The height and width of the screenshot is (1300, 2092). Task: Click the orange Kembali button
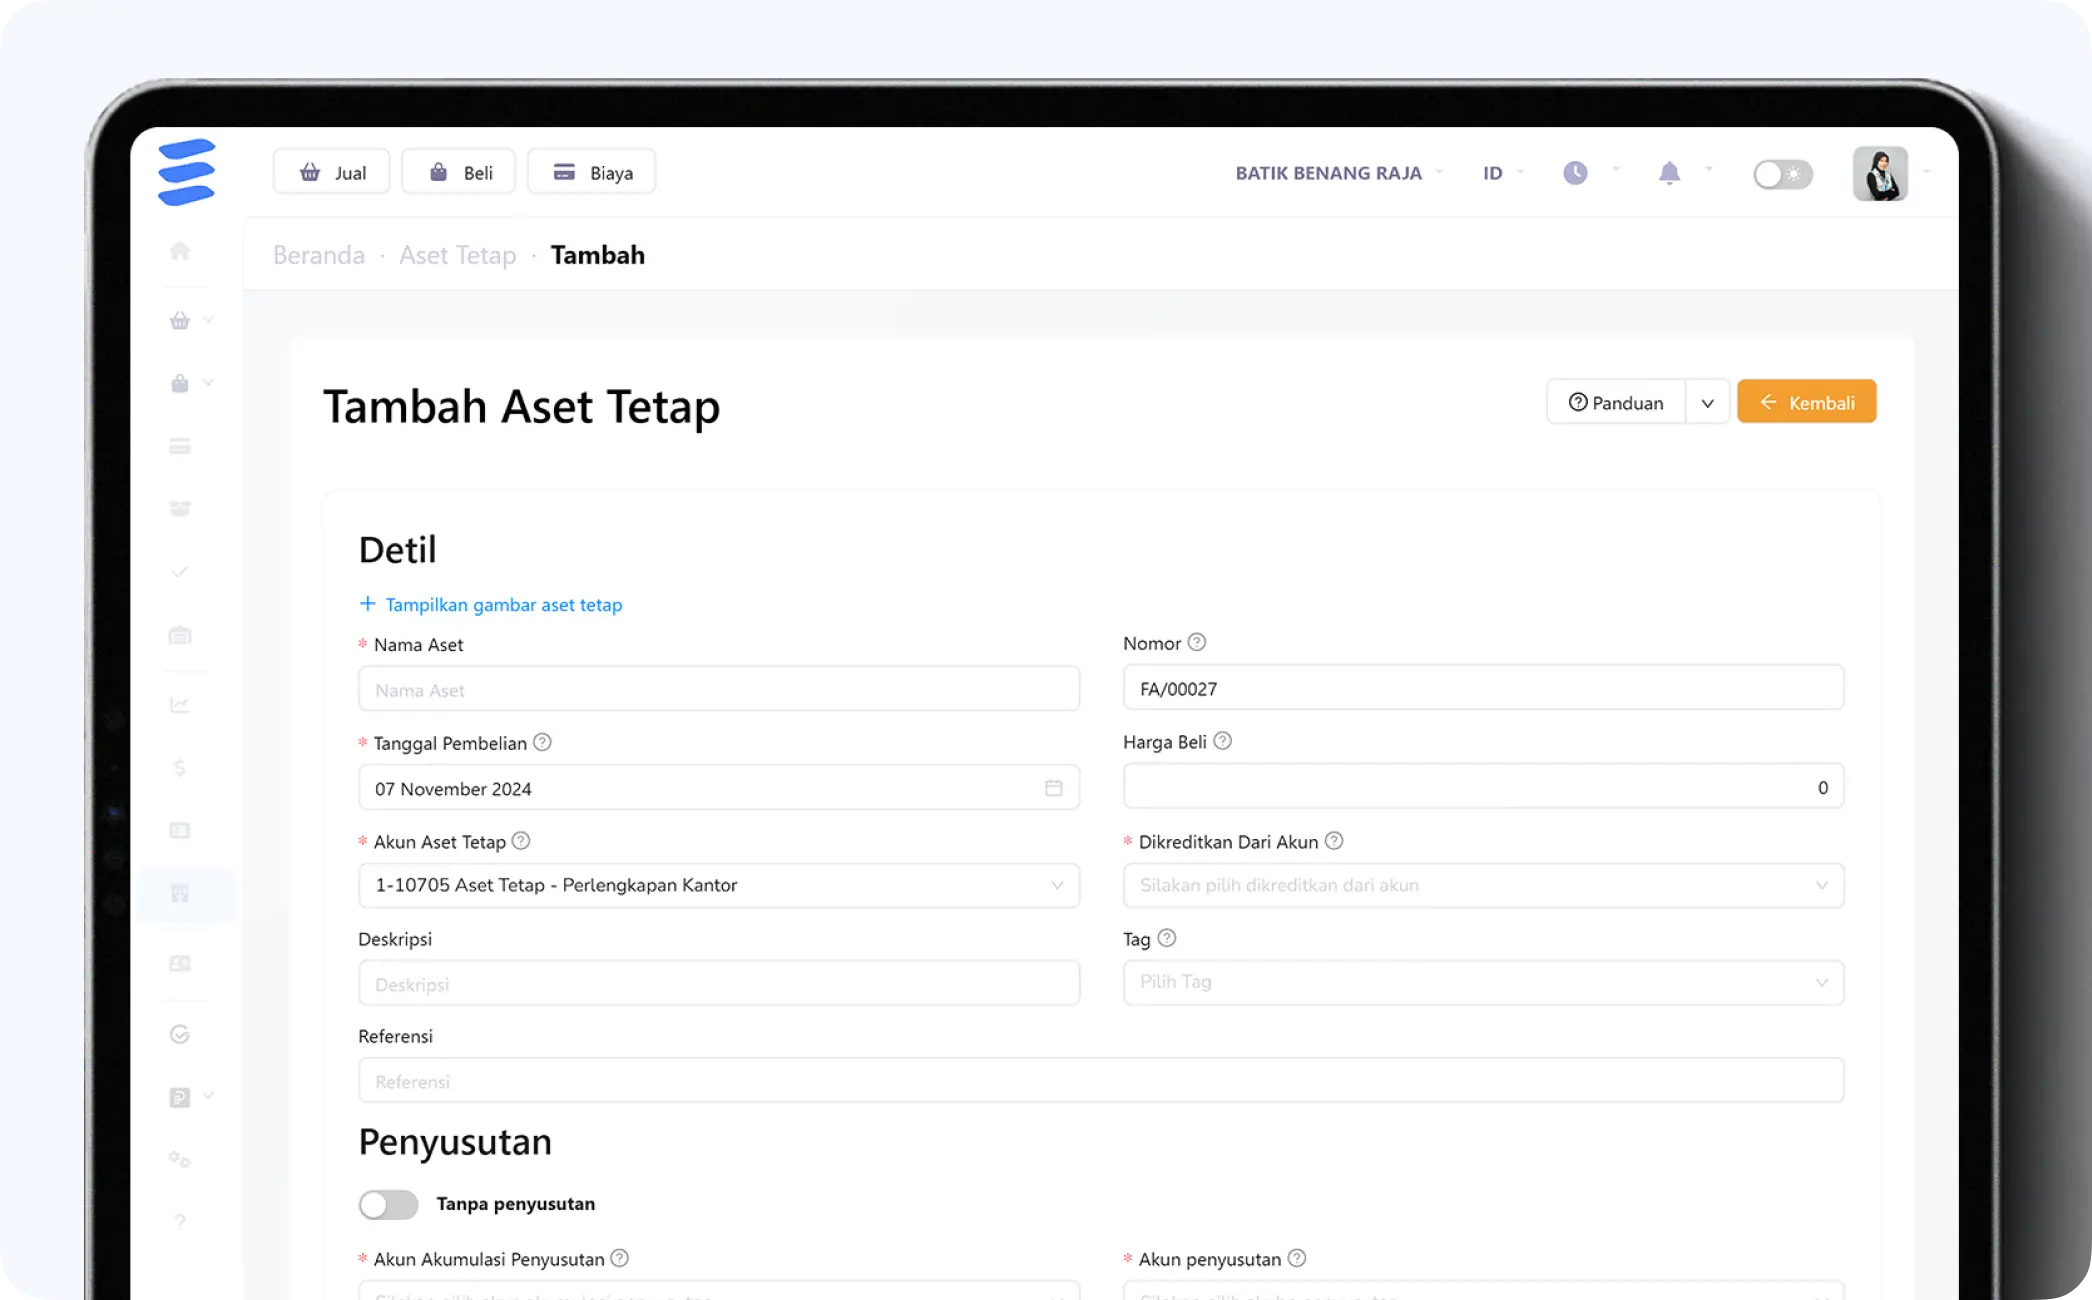pyautogui.click(x=1807, y=402)
